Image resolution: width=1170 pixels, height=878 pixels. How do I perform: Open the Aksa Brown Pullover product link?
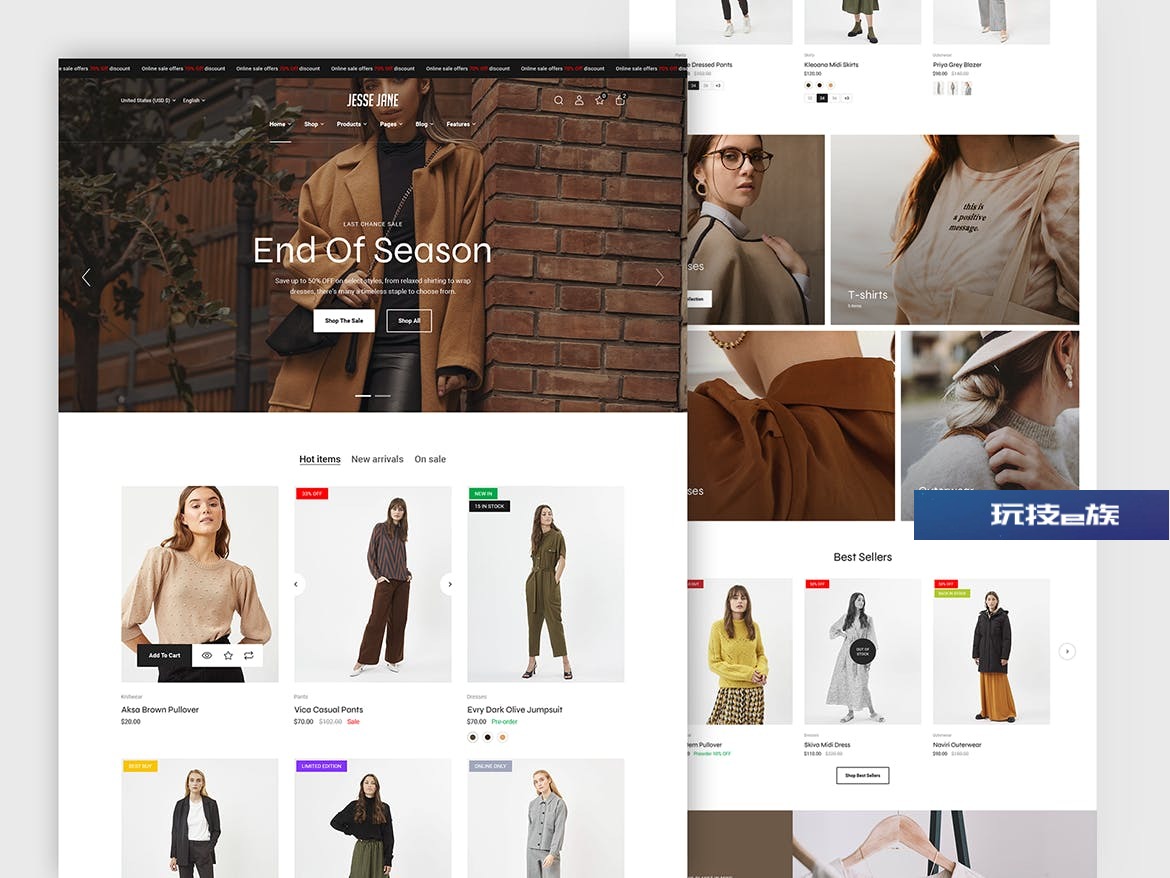point(160,709)
